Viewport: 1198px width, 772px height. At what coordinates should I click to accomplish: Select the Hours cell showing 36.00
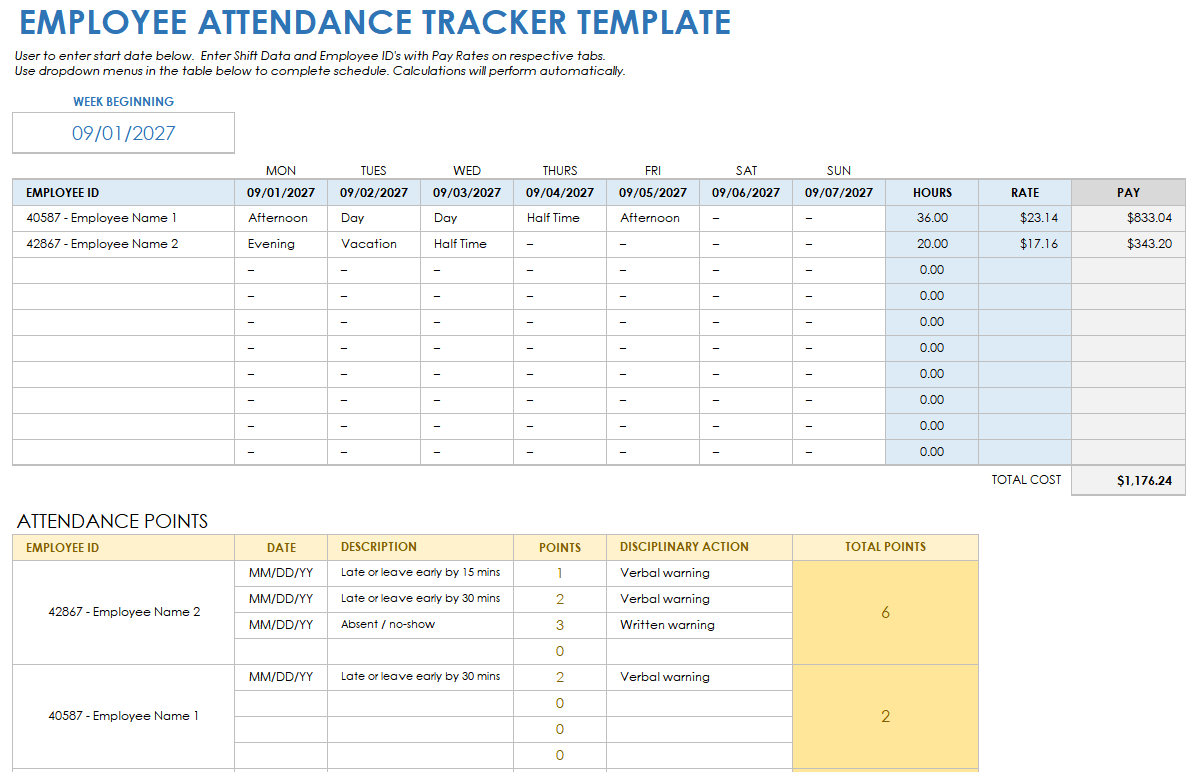click(931, 217)
